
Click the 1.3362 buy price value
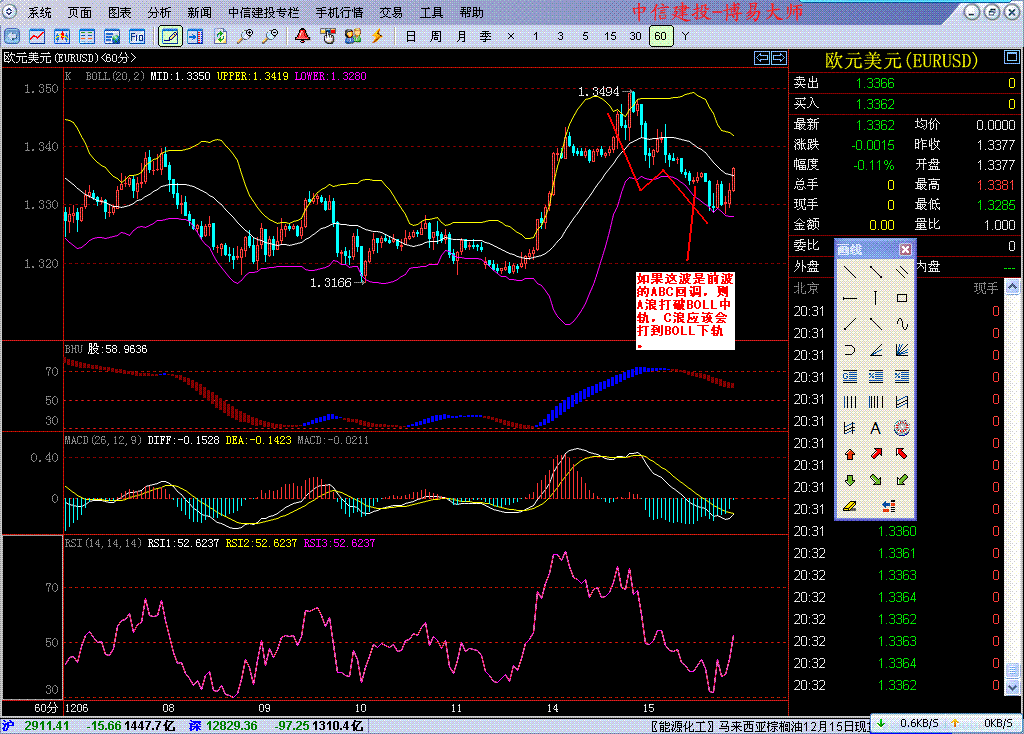coord(875,104)
